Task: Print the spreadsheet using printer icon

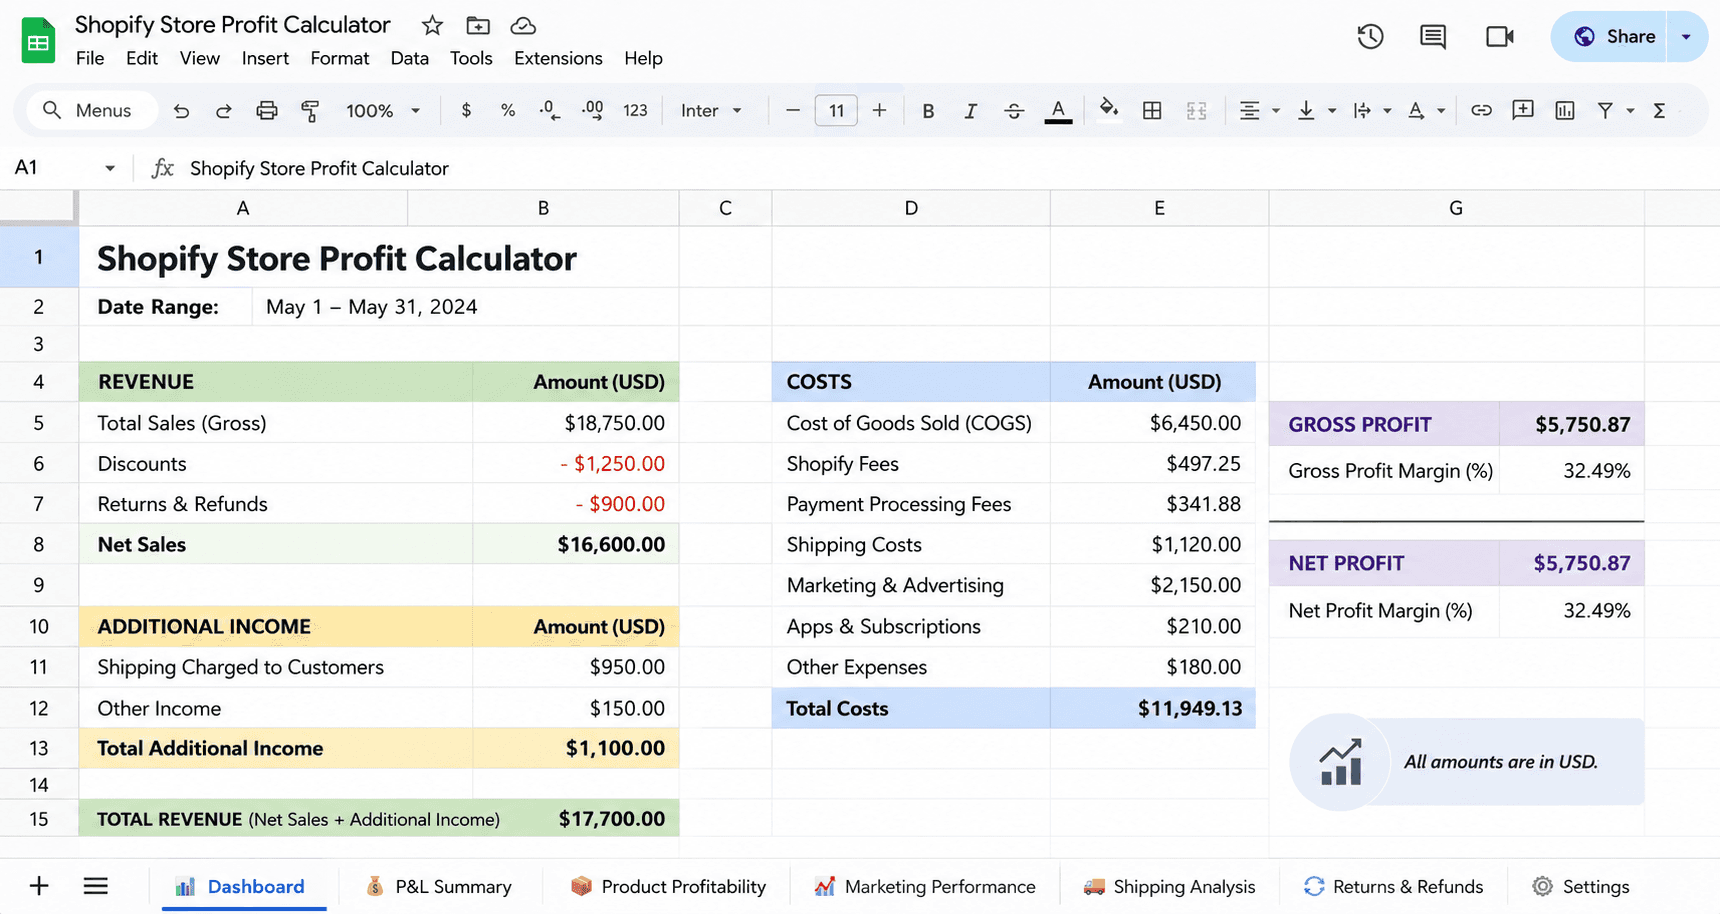Action: click(x=267, y=111)
